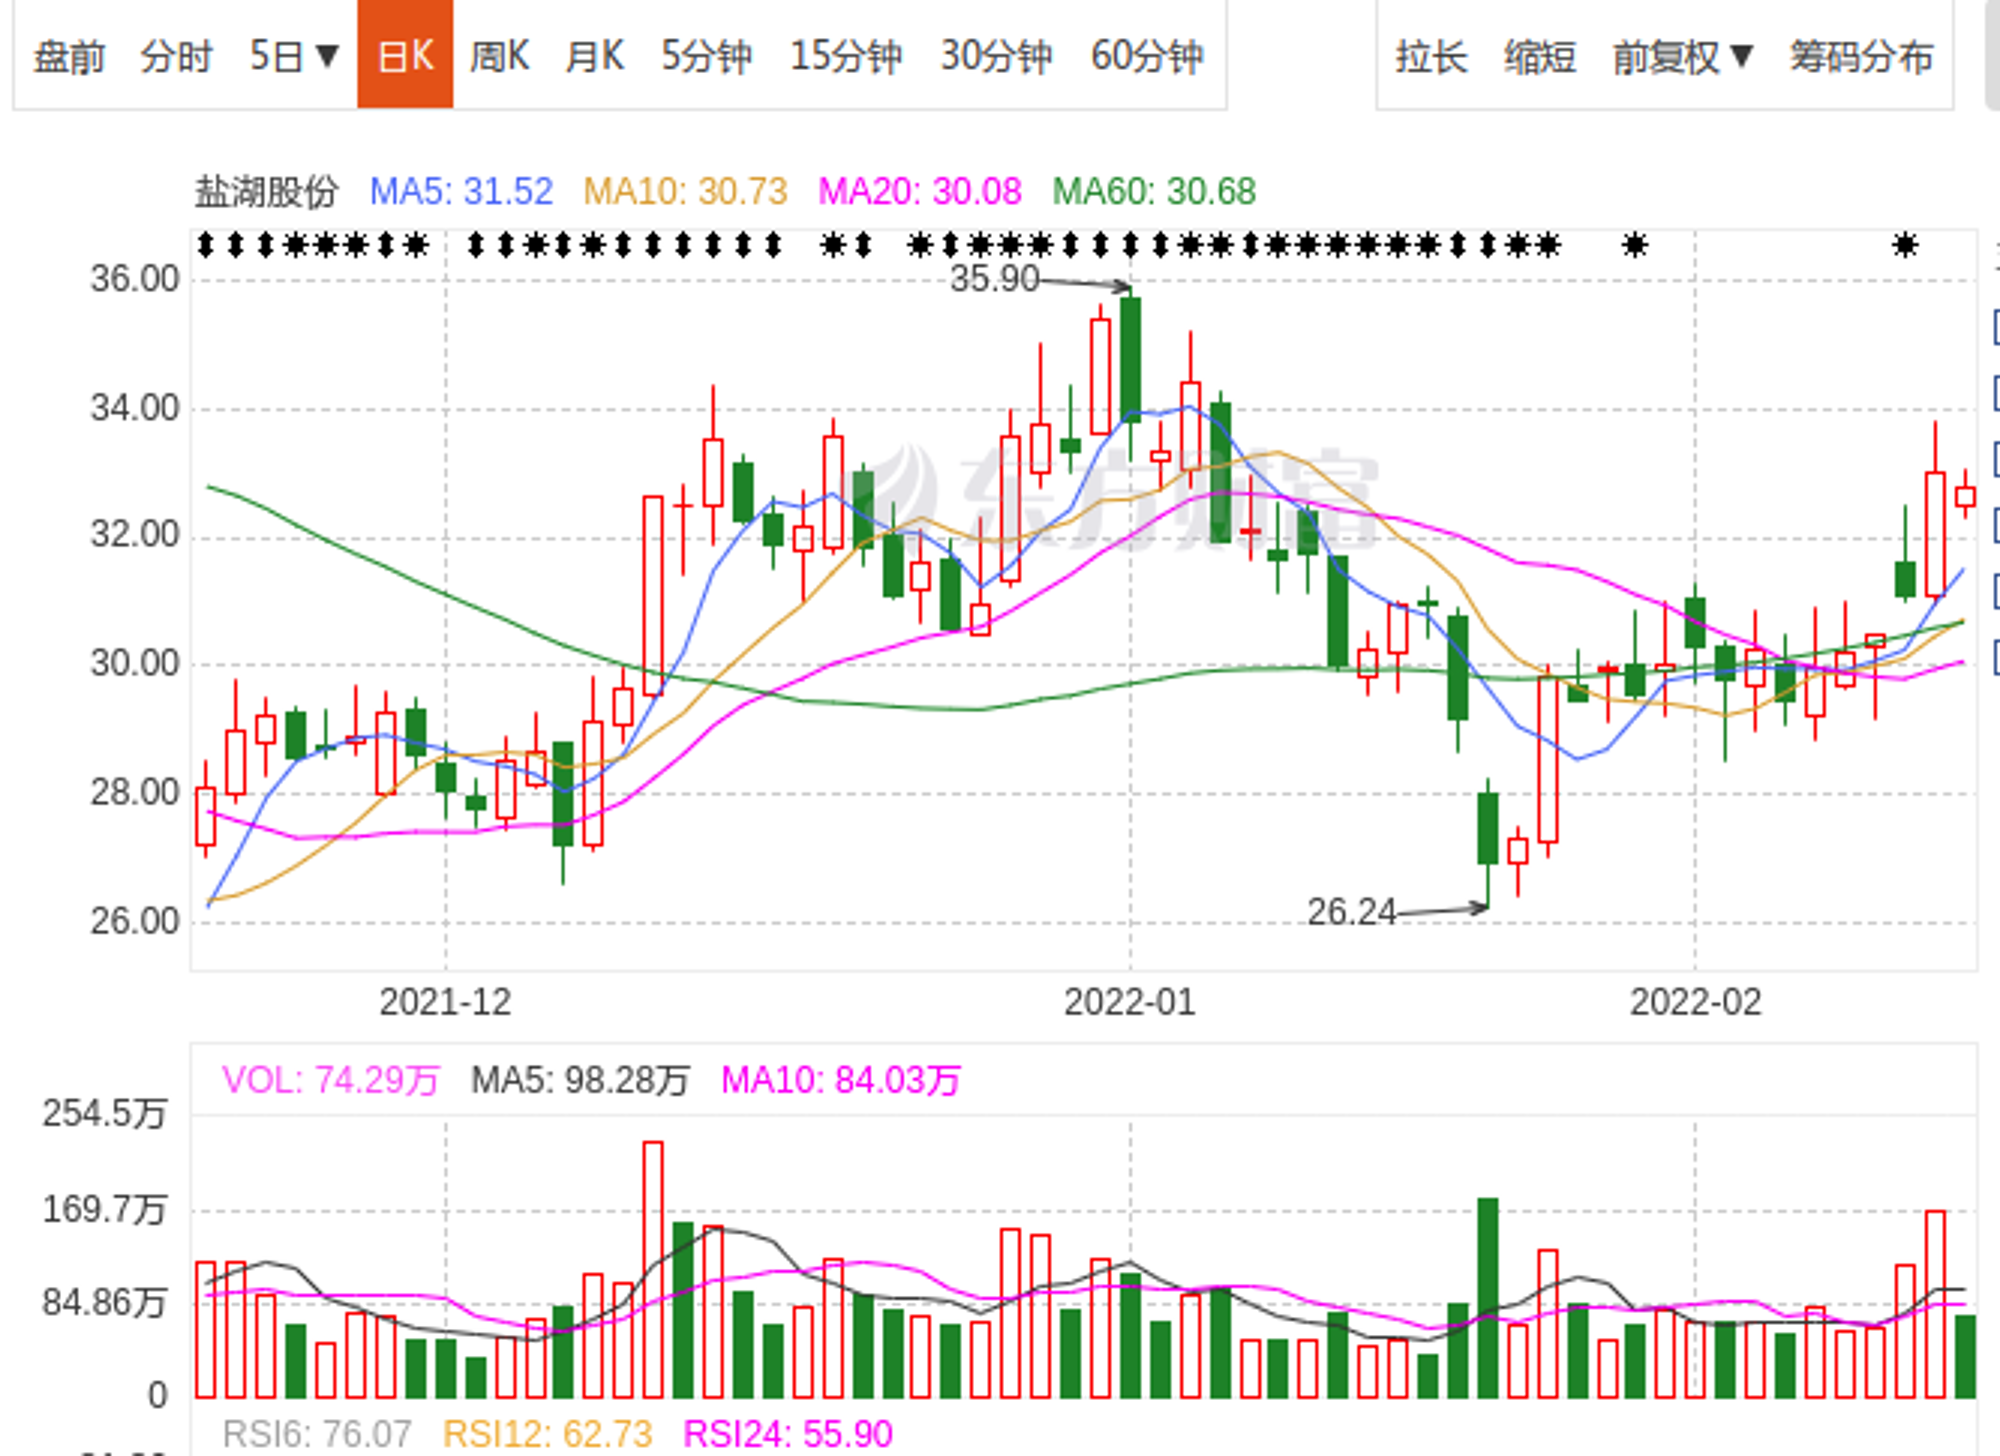
Task: Open the 前复权 adjustment dropdown
Action: 1683,56
